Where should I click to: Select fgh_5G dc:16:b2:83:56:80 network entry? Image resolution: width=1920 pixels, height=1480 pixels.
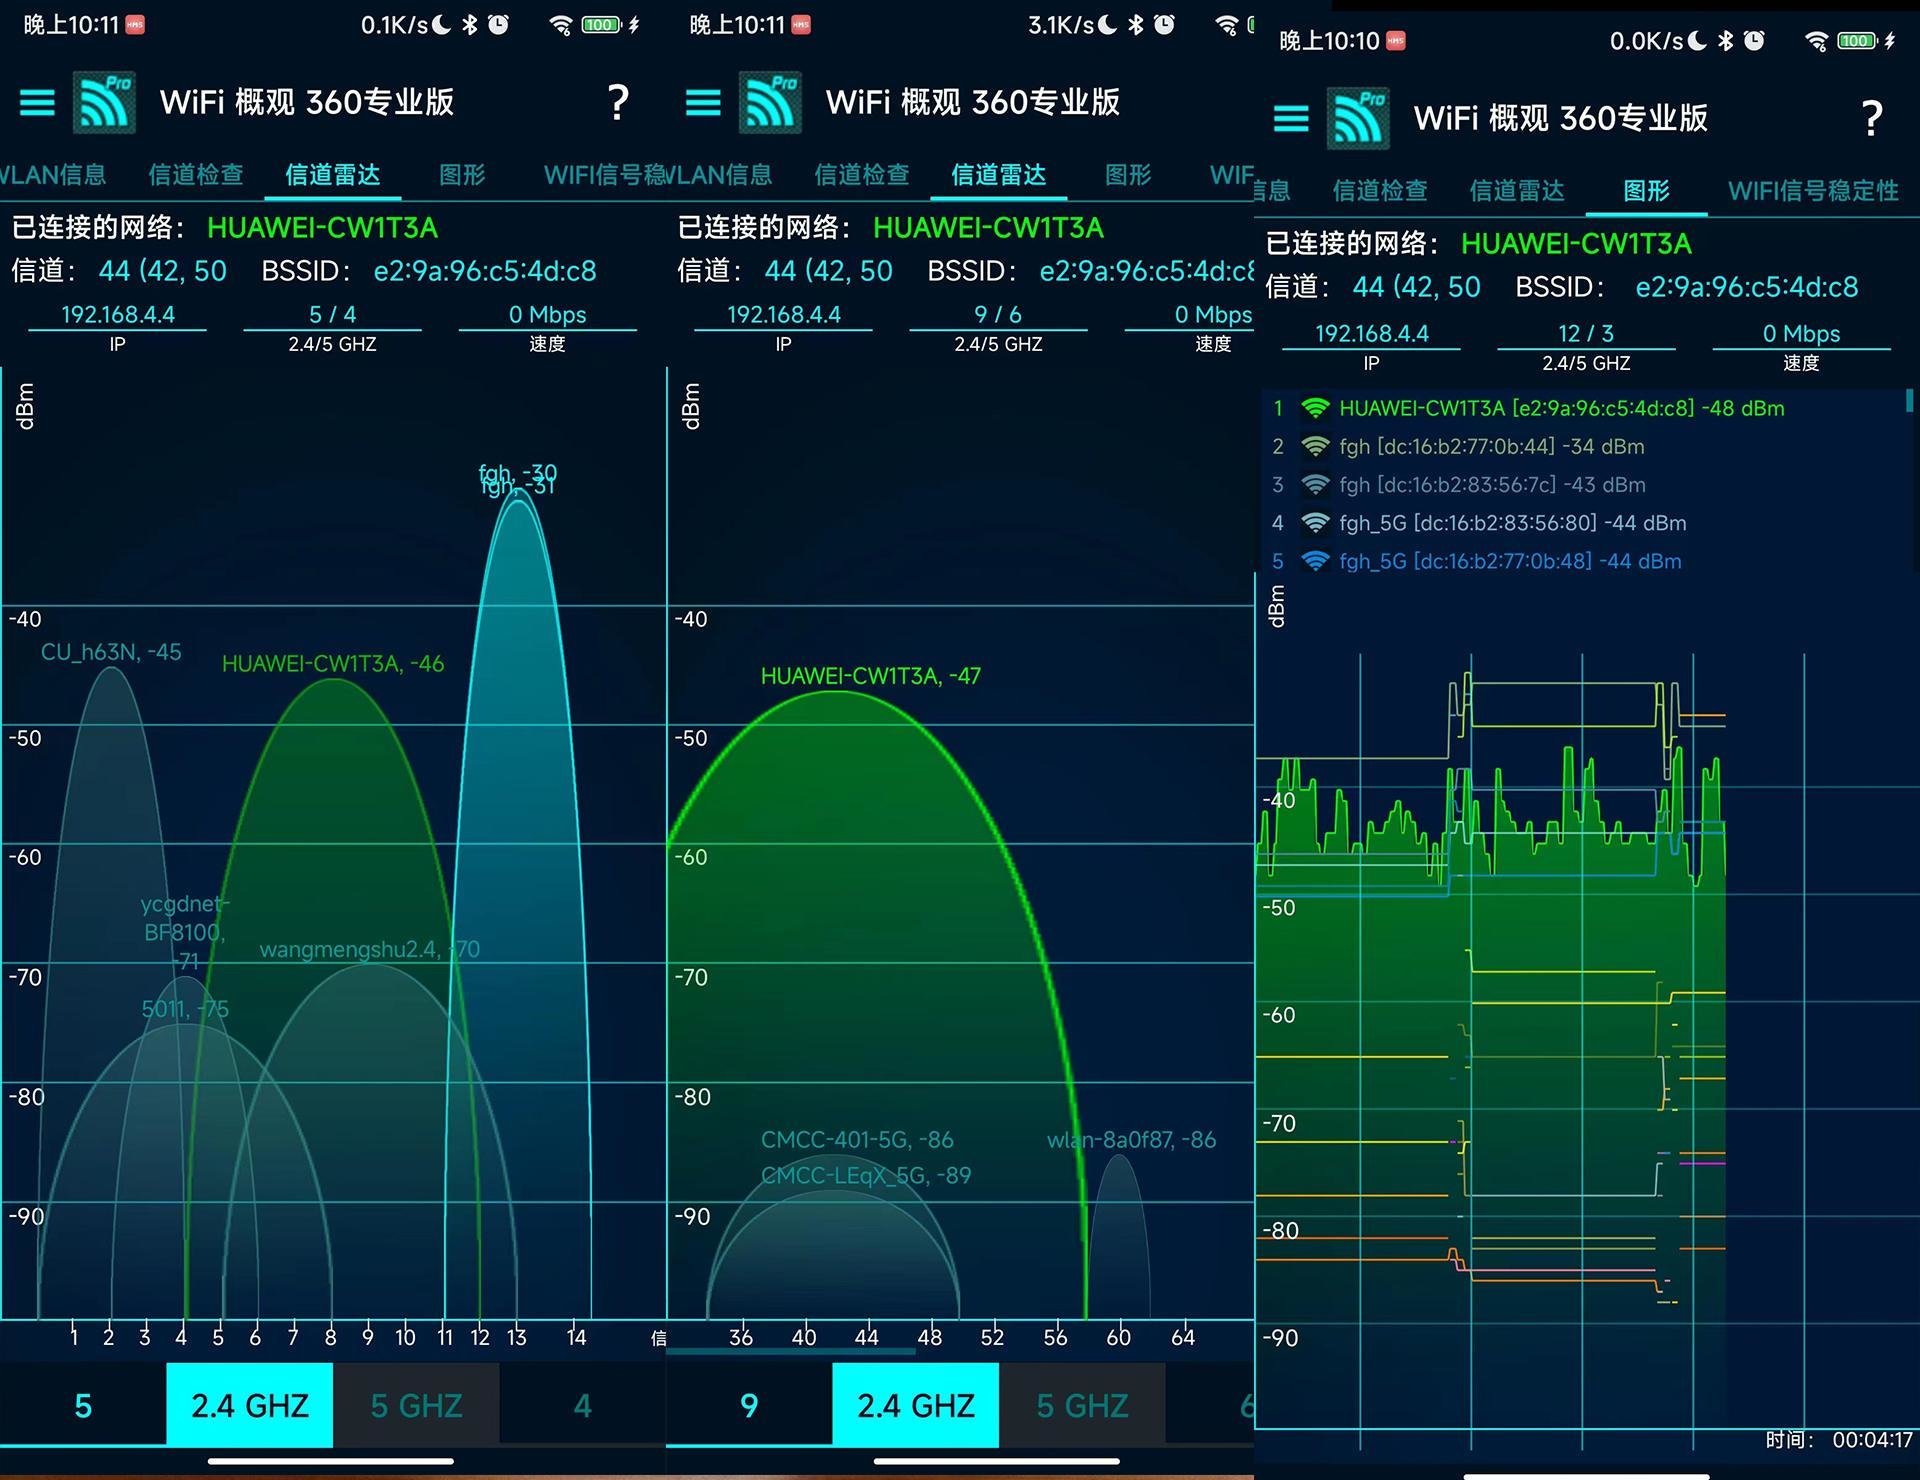click(1512, 523)
